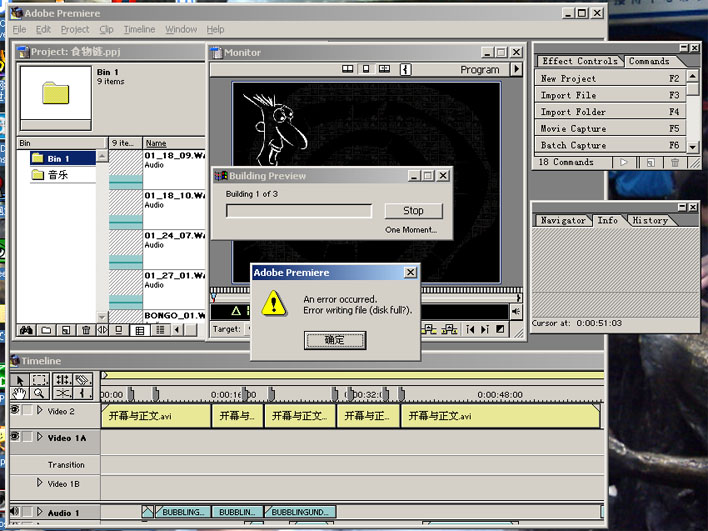Open the Edit menu

[x=43, y=29]
